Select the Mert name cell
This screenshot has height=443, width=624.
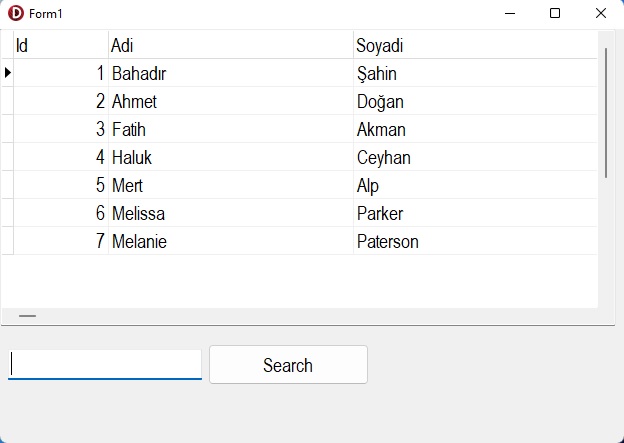click(230, 185)
